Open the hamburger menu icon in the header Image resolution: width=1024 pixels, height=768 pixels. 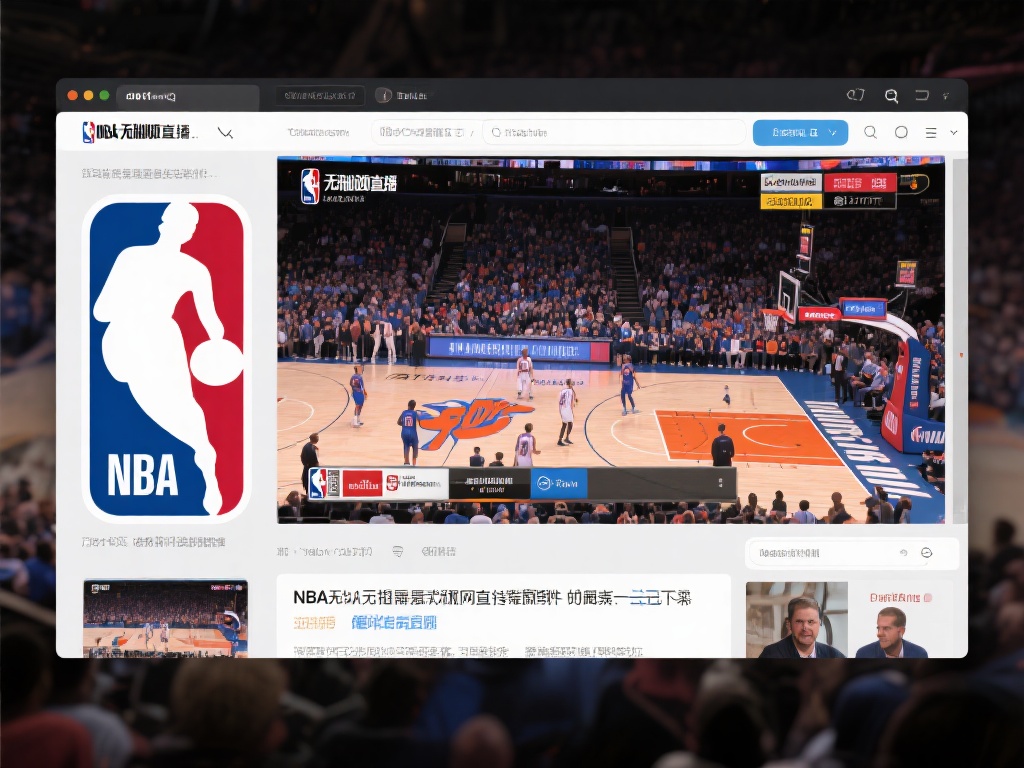931,132
